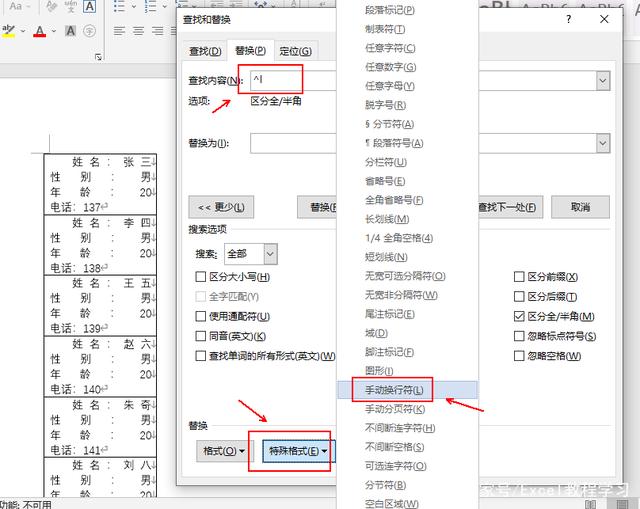Click the Enclosed Character icon

tap(89, 31)
